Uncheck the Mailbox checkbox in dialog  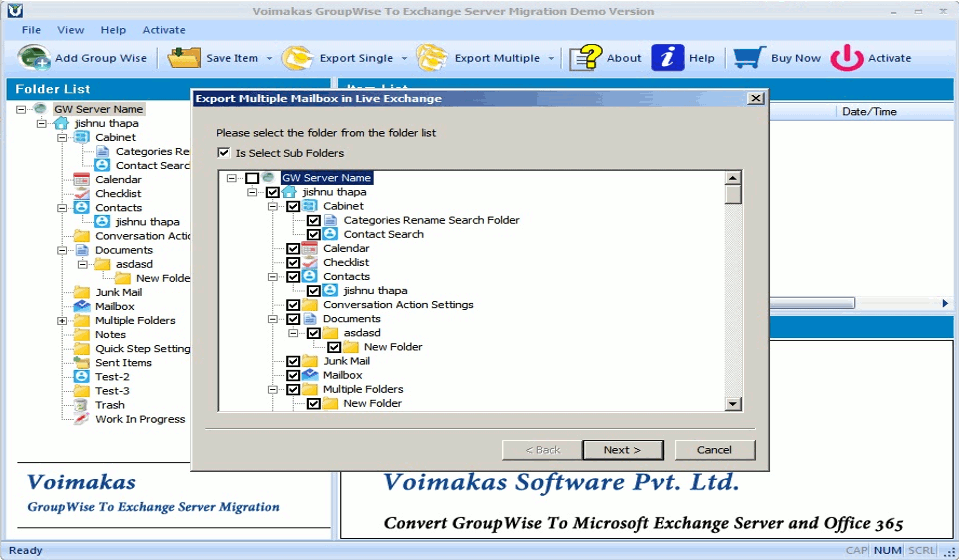coord(293,375)
